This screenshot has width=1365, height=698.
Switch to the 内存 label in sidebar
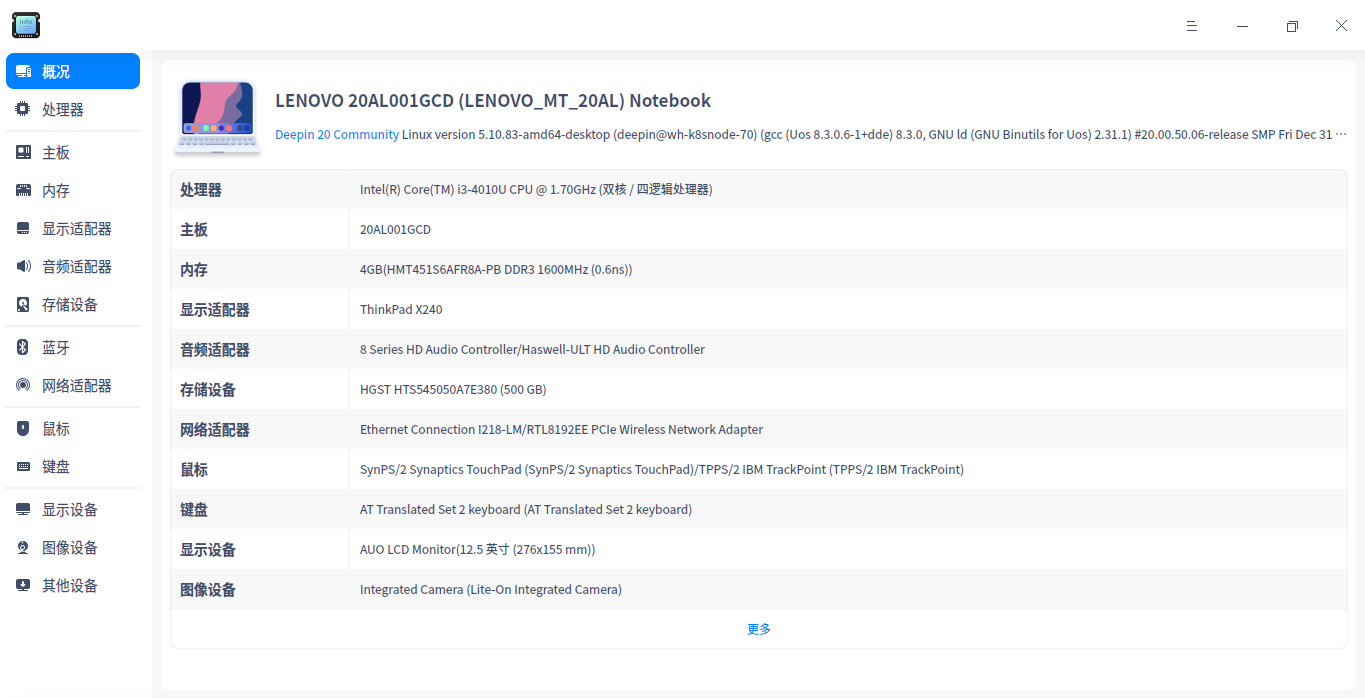point(56,191)
